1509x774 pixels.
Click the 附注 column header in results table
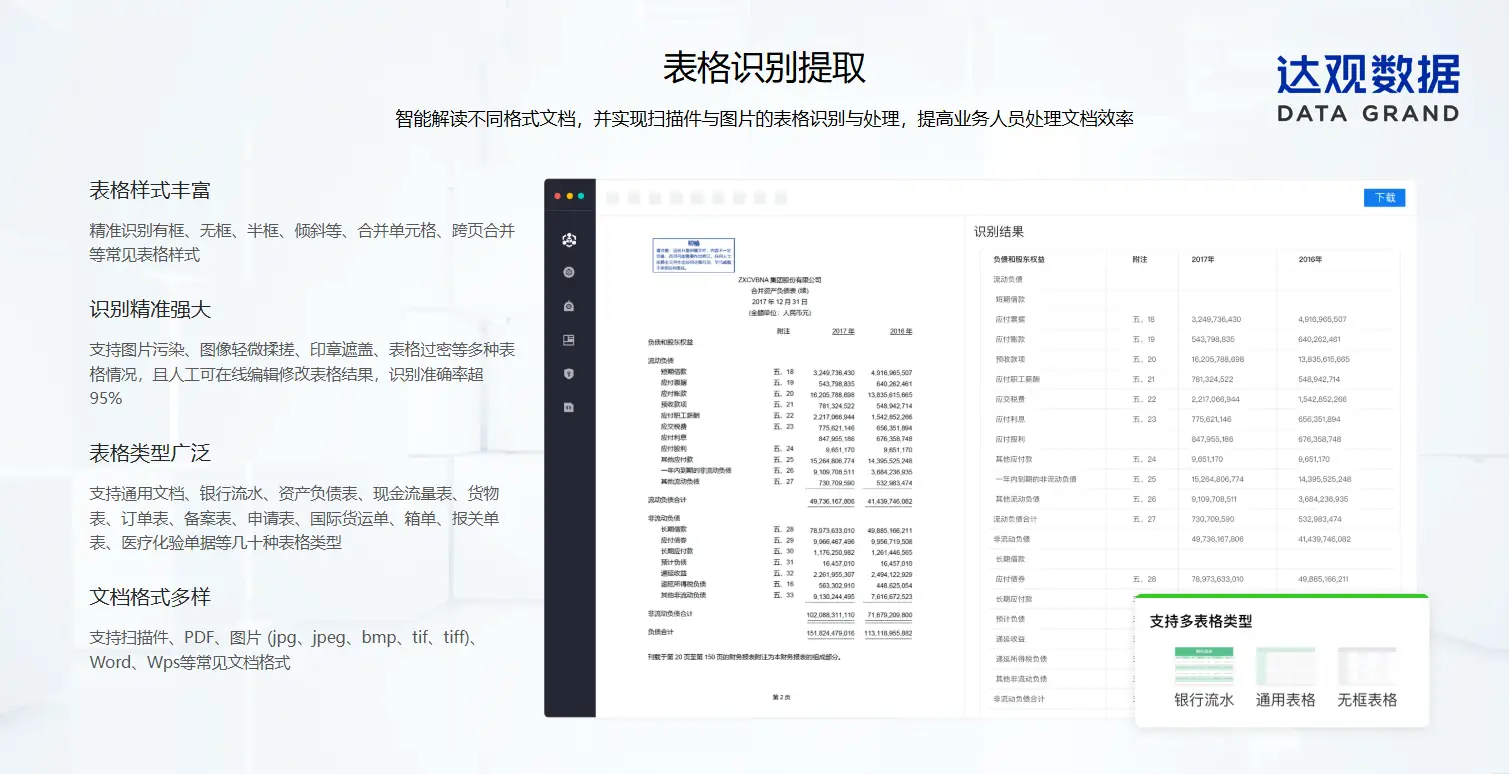click(x=1139, y=259)
